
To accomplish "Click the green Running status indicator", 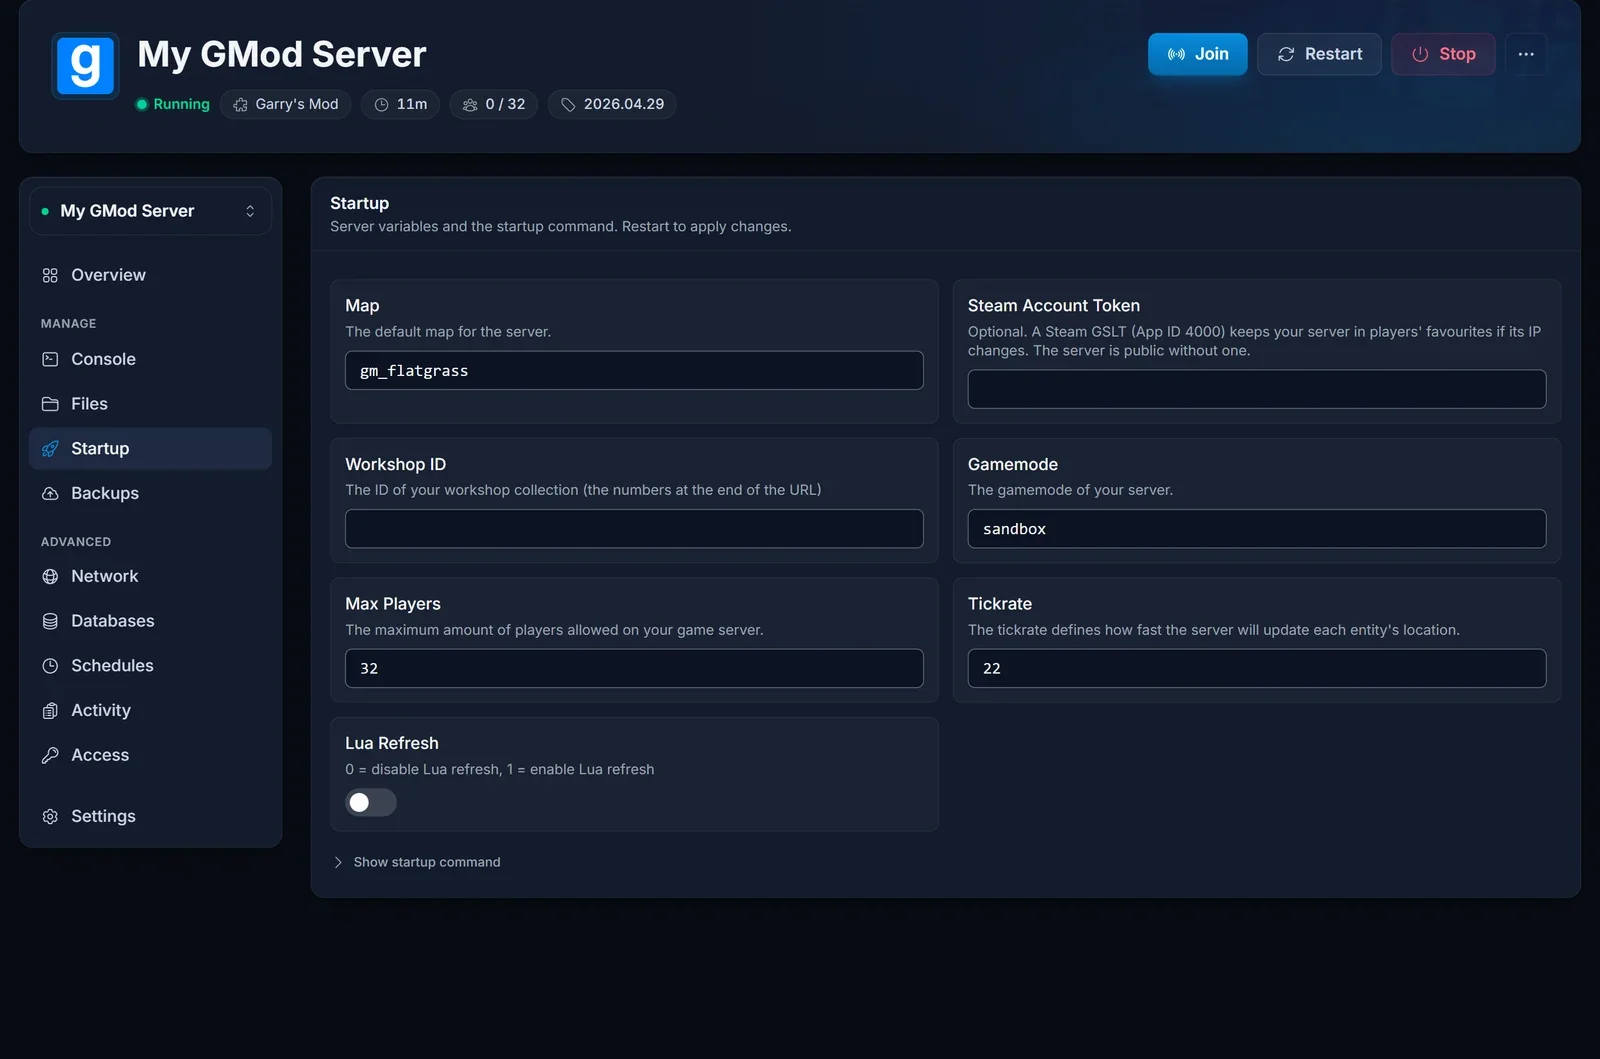I will (x=173, y=104).
